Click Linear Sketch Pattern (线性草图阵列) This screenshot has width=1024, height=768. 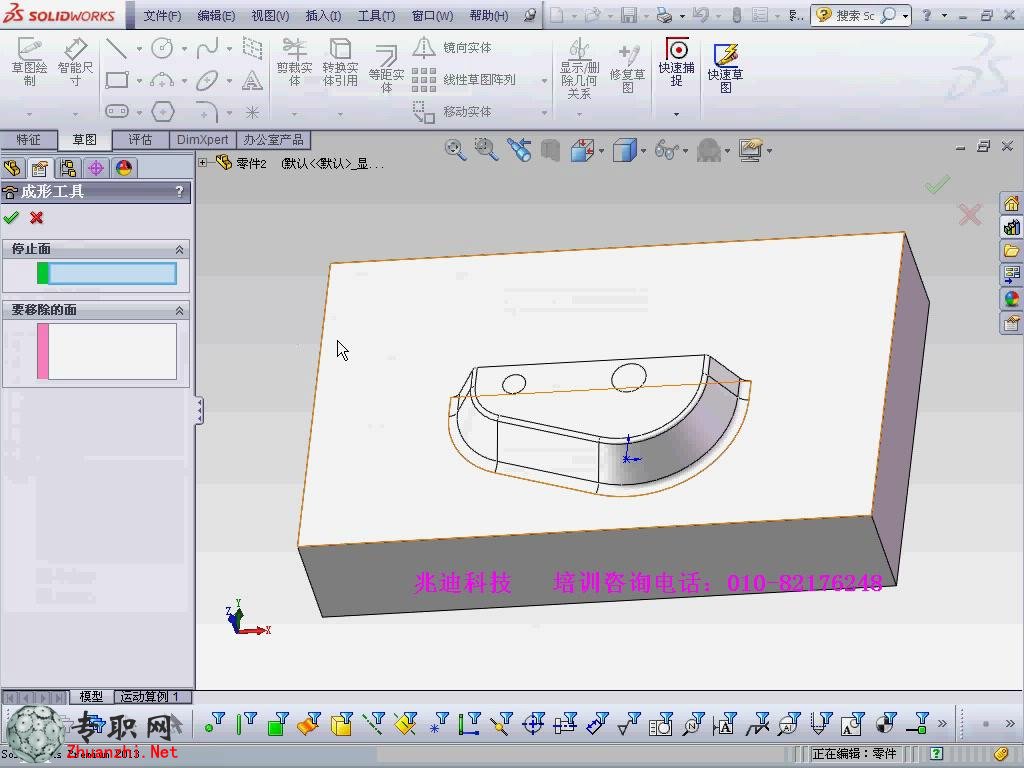point(464,80)
